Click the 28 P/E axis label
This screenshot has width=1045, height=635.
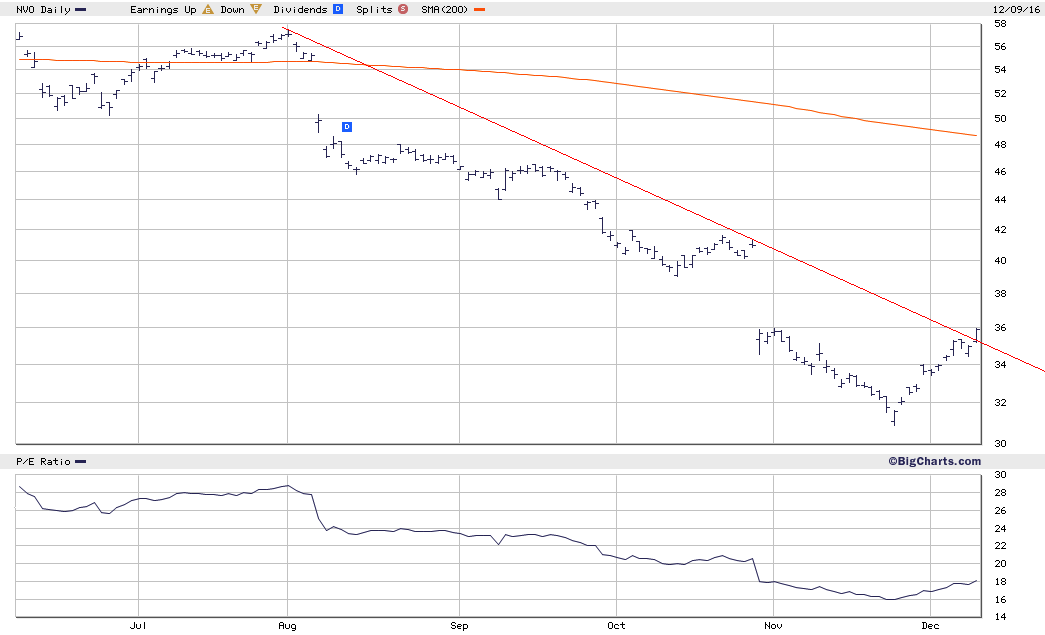click(1000, 492)
